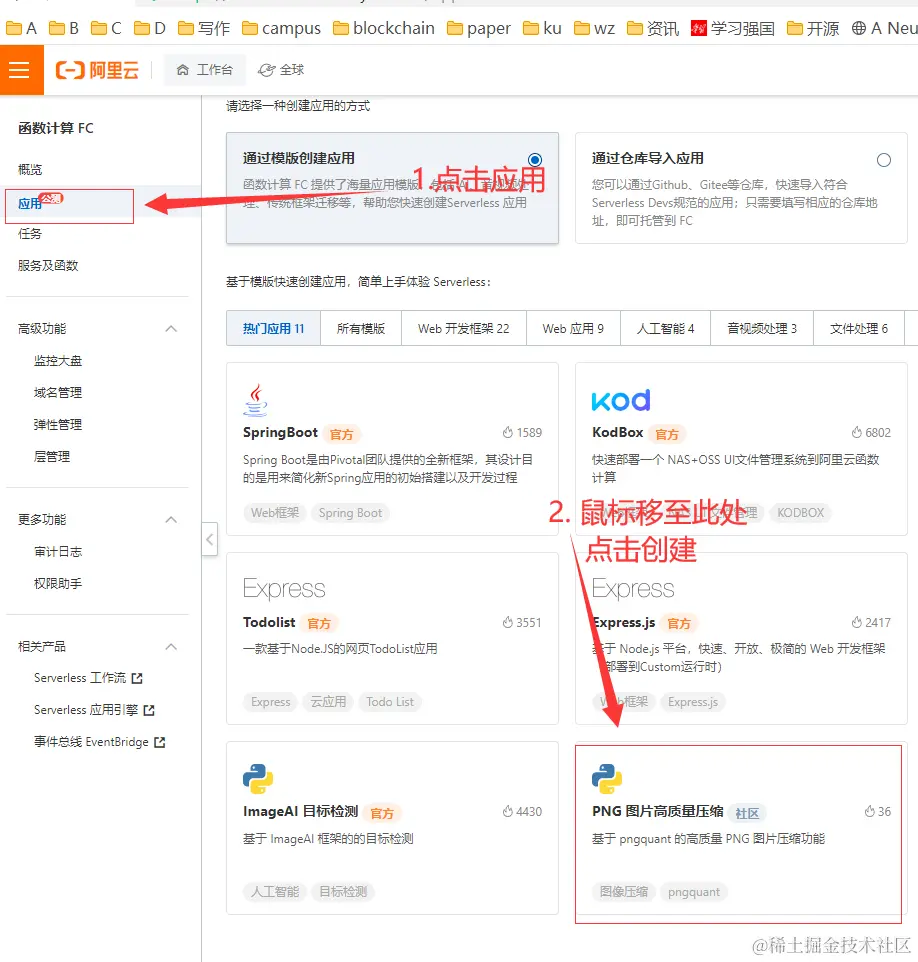This screenshot has height=962, width=918.
Task: Select the ImageAI 目标检测 card title
Action: click(x=301, y=811)
